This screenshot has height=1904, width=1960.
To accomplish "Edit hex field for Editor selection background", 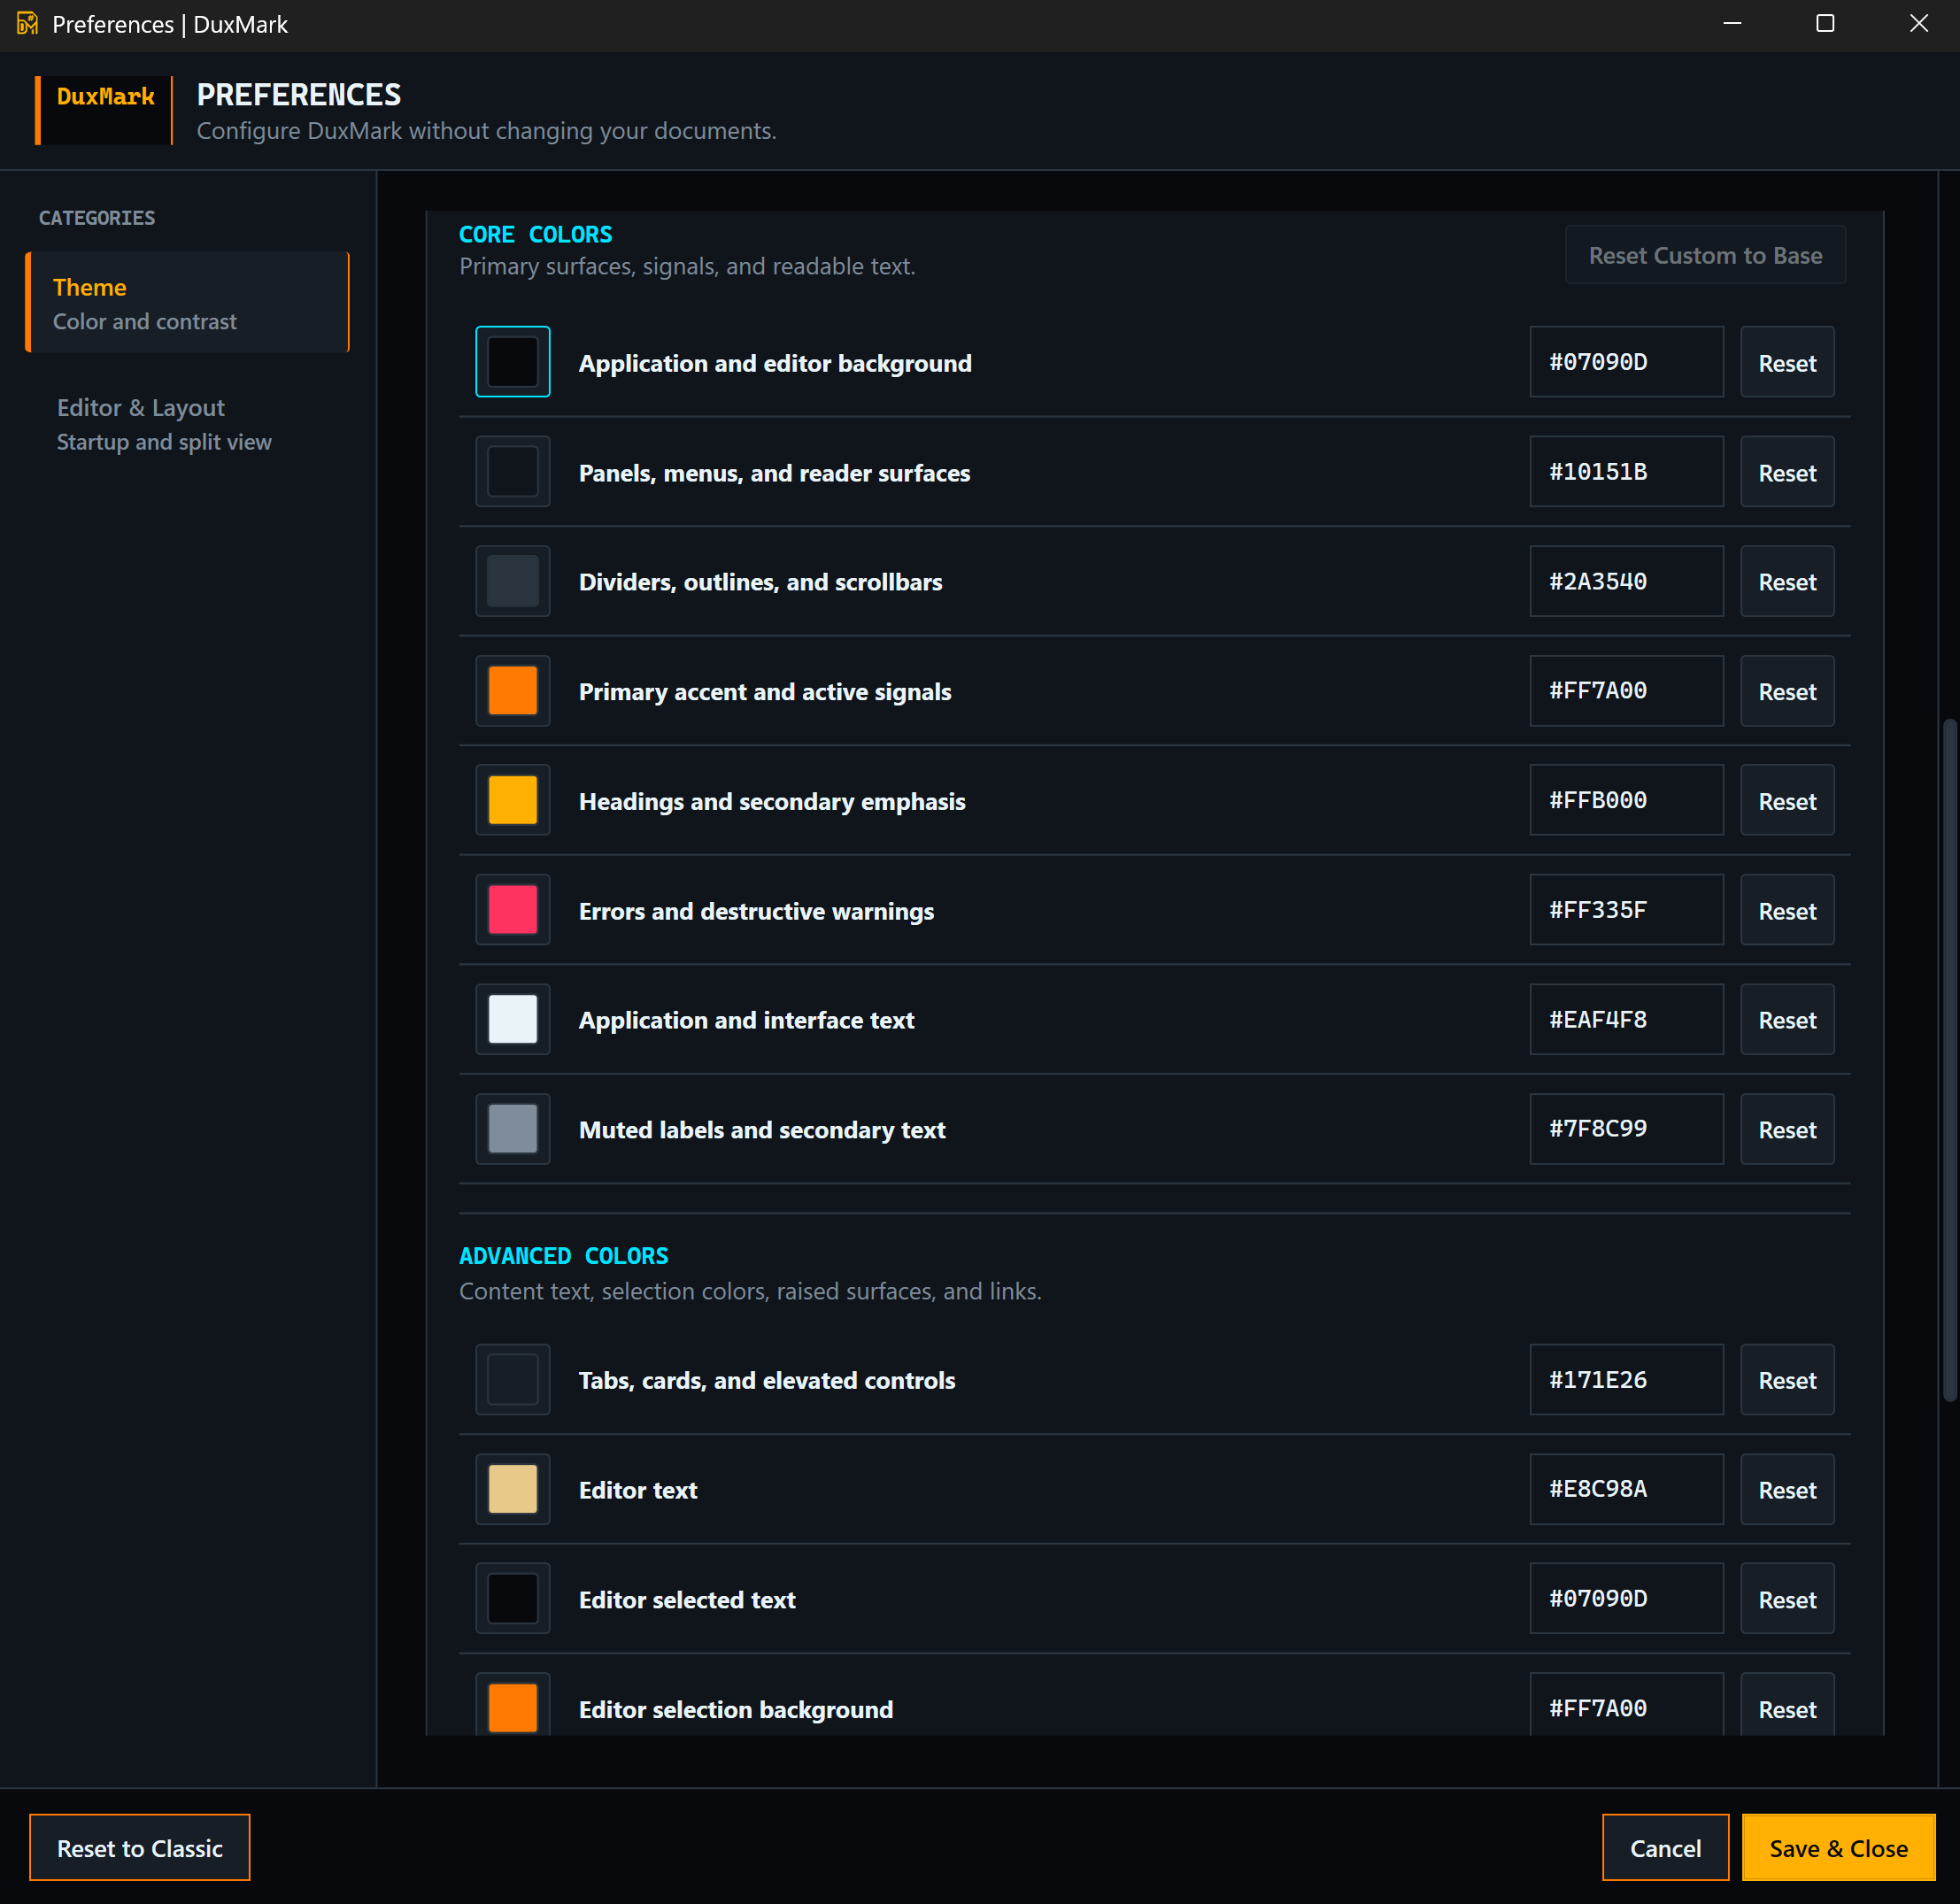I will (1627, 1705).
